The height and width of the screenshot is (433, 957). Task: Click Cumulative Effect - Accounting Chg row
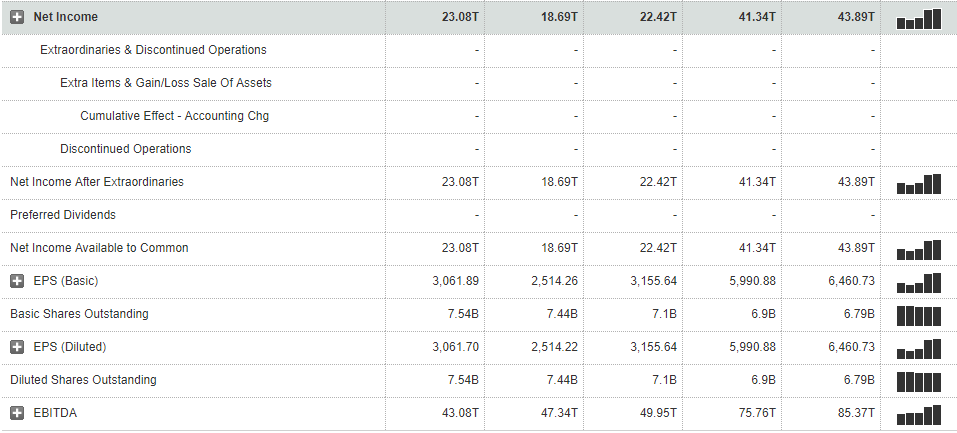pos(174,116)
